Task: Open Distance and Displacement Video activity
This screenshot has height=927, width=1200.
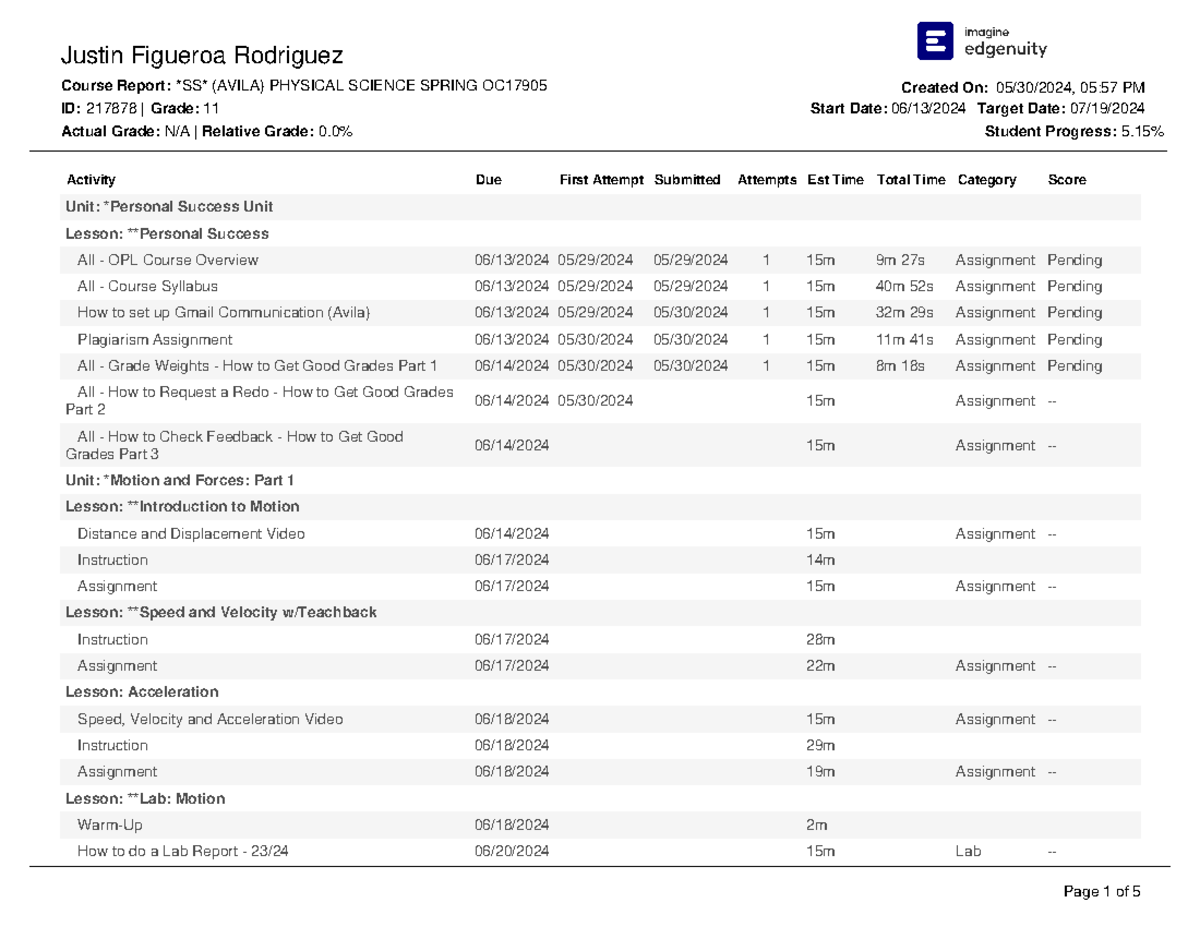Action: click(x=191, y=534)
